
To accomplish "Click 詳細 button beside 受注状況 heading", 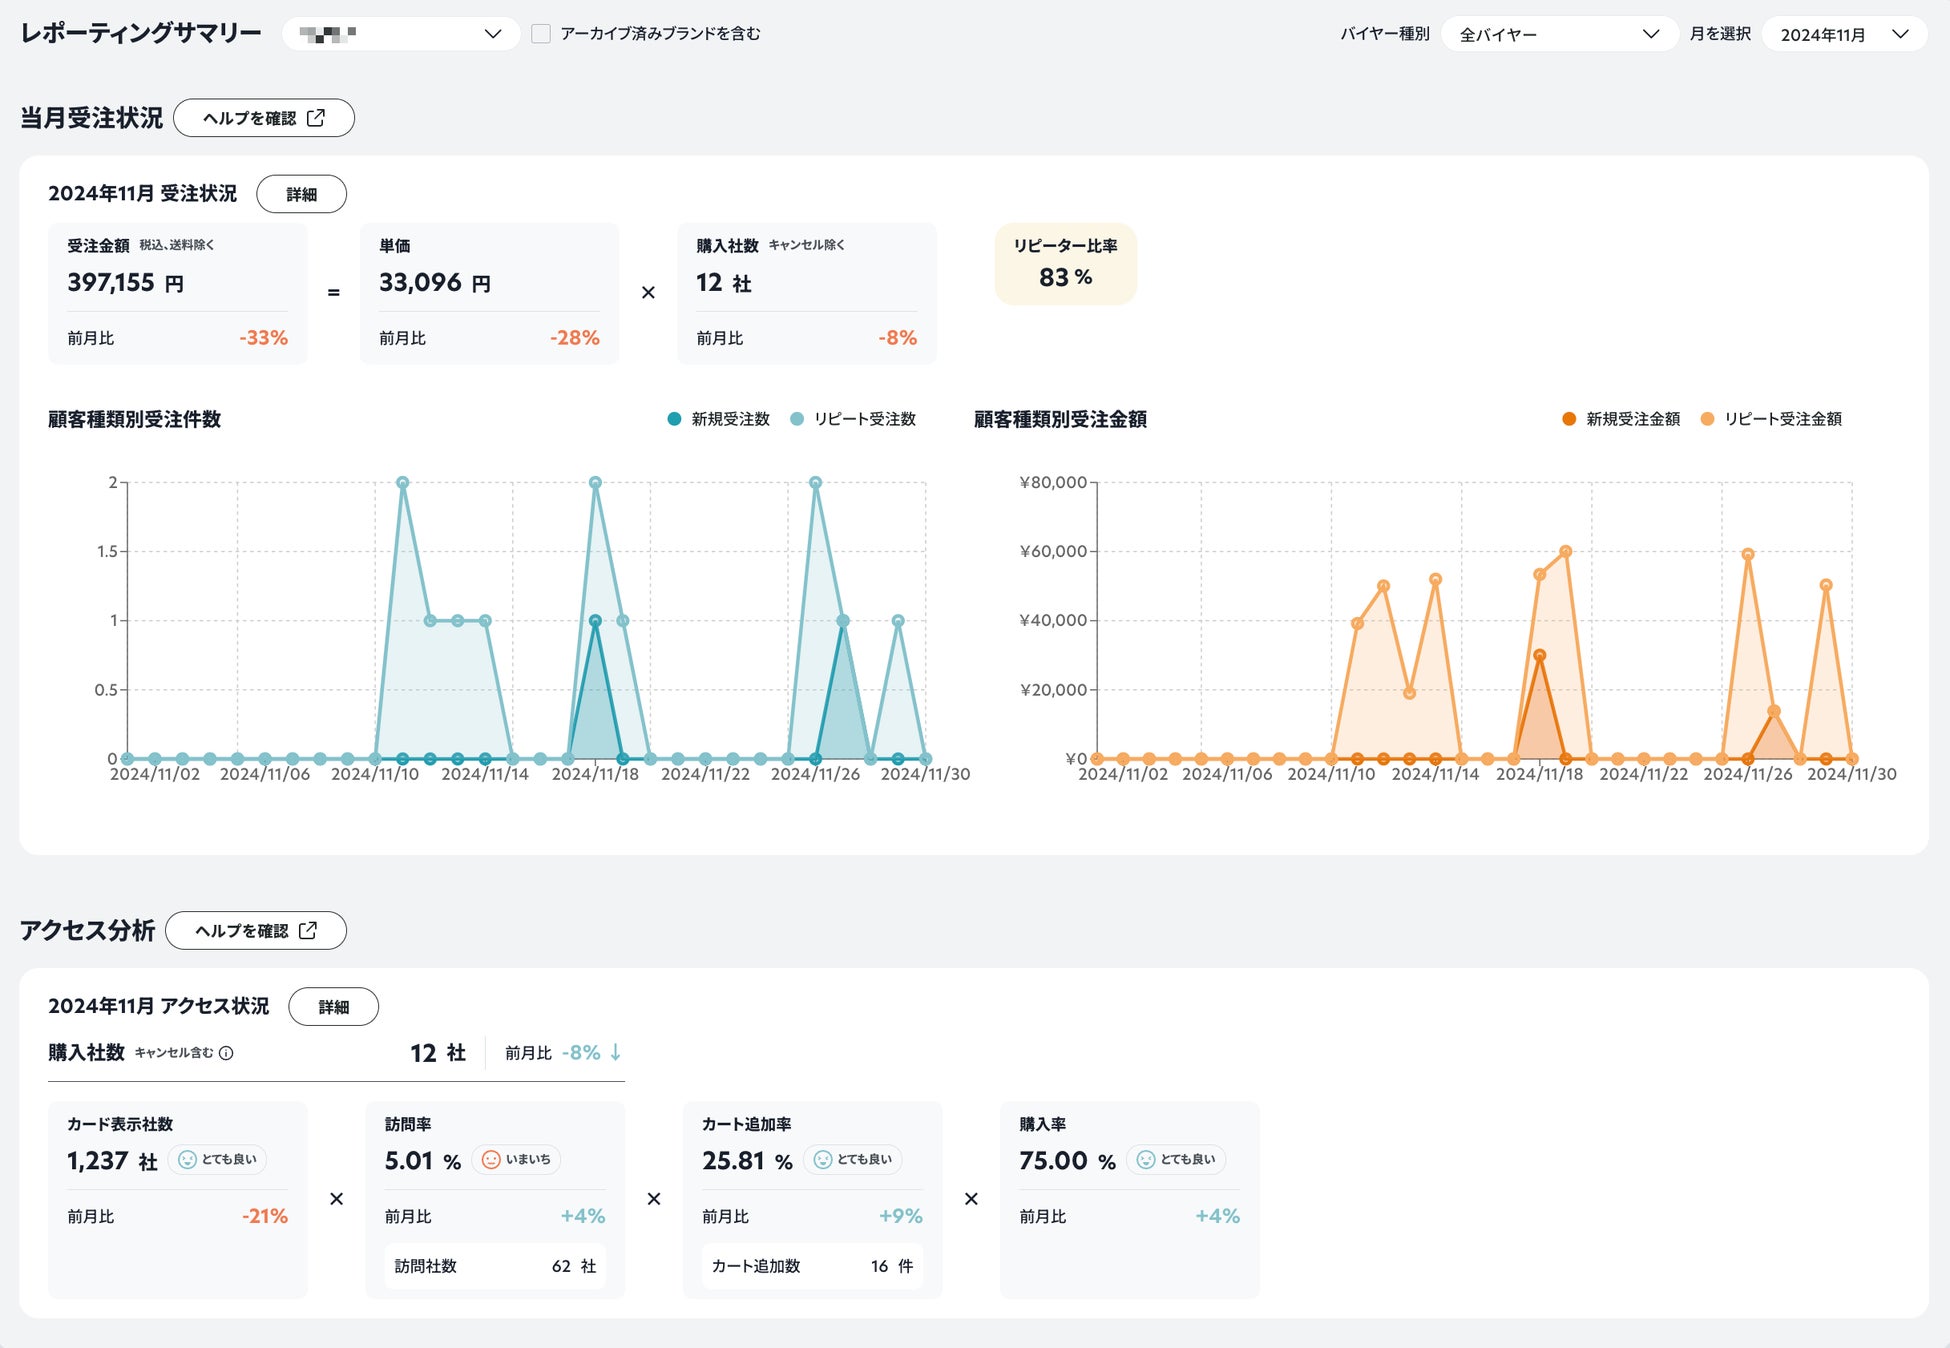I will click(x=301, y=195).
